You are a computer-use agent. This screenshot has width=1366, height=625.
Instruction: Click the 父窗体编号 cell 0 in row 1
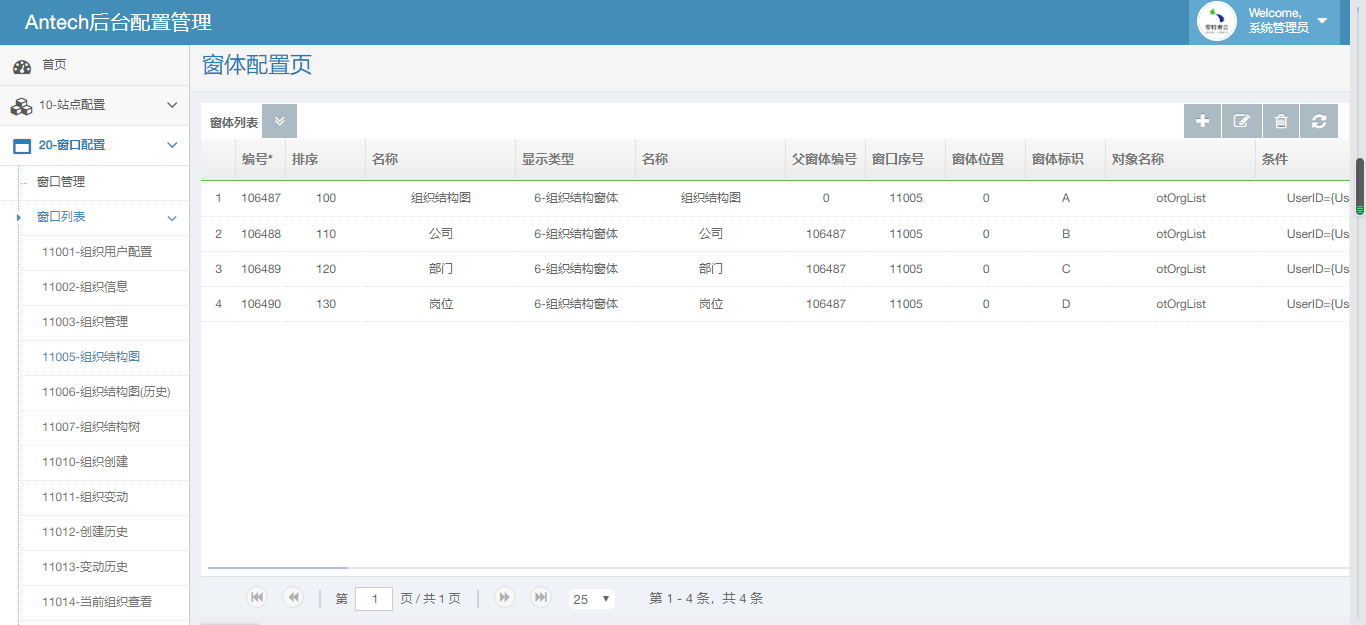(x=826, y=198)
